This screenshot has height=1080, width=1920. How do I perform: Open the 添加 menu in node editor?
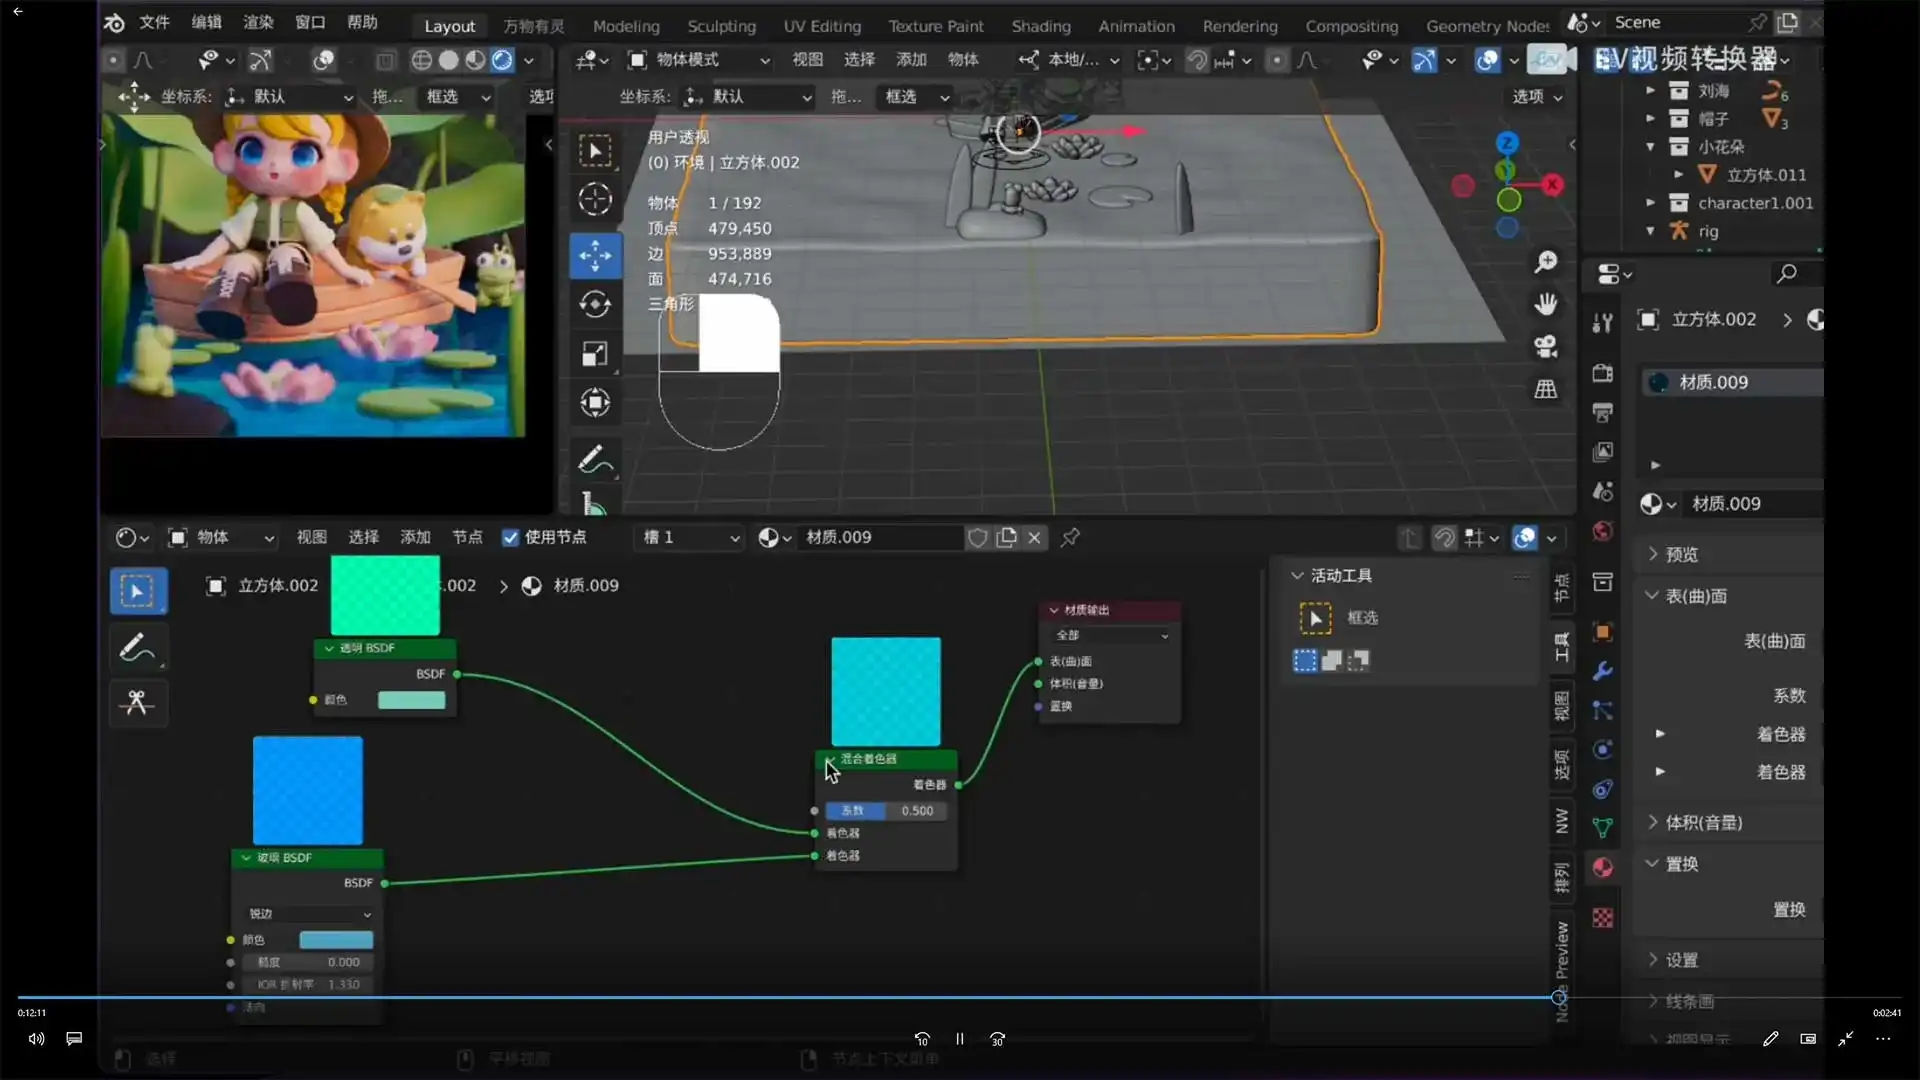415,537
